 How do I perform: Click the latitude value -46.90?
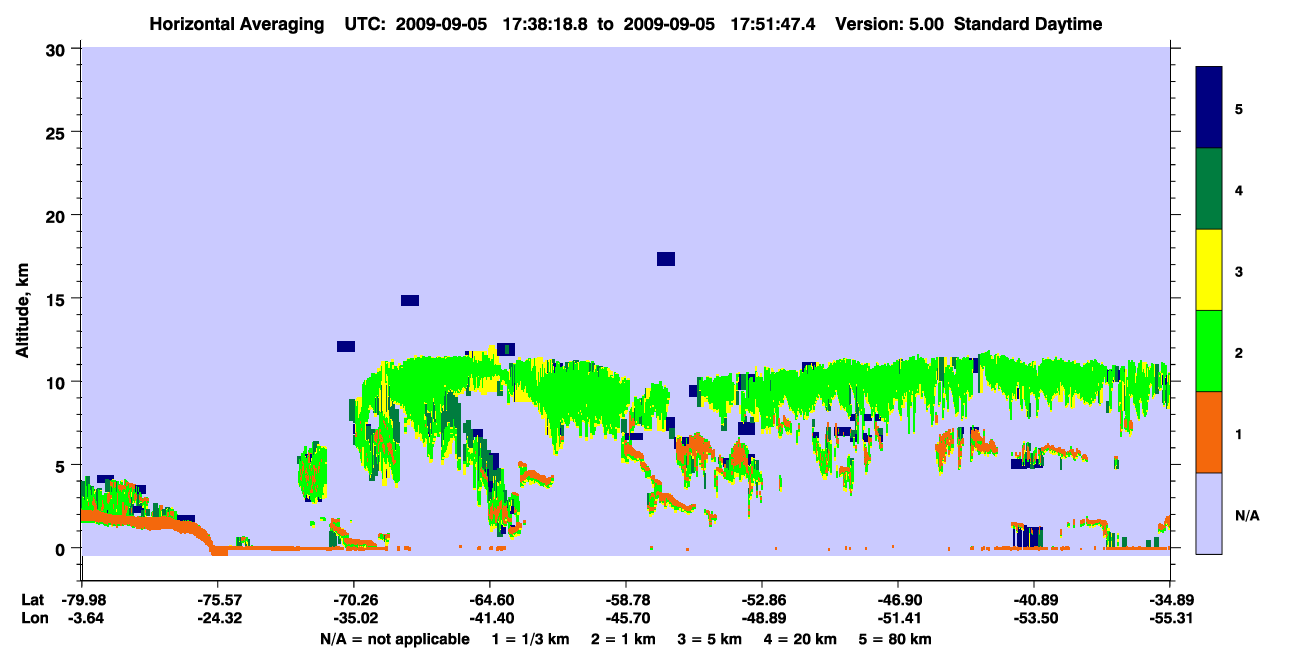(x=897, y=600)
